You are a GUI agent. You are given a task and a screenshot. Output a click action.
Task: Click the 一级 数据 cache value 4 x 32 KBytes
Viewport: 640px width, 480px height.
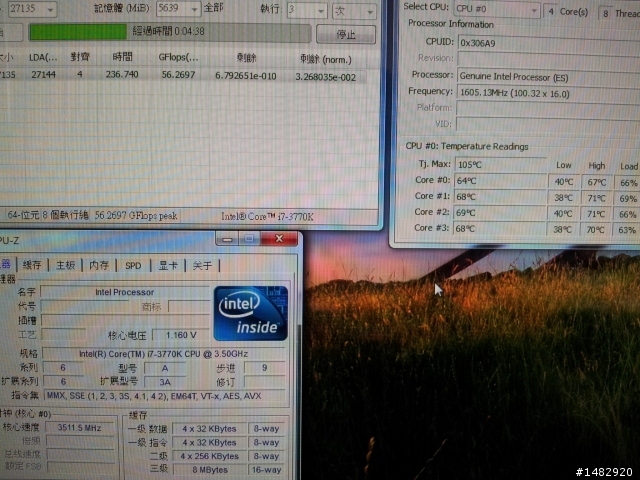pos(209,429)
